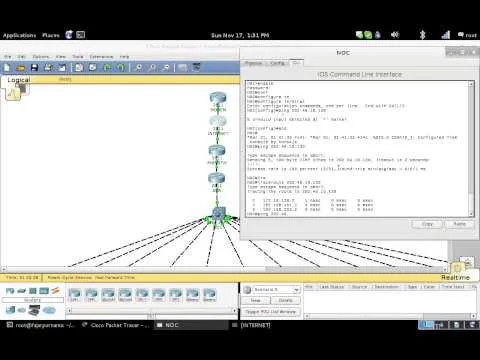Open the Applications menu in top panel
Viewport: 480px width, 360px height.
(x=19, y=35)
